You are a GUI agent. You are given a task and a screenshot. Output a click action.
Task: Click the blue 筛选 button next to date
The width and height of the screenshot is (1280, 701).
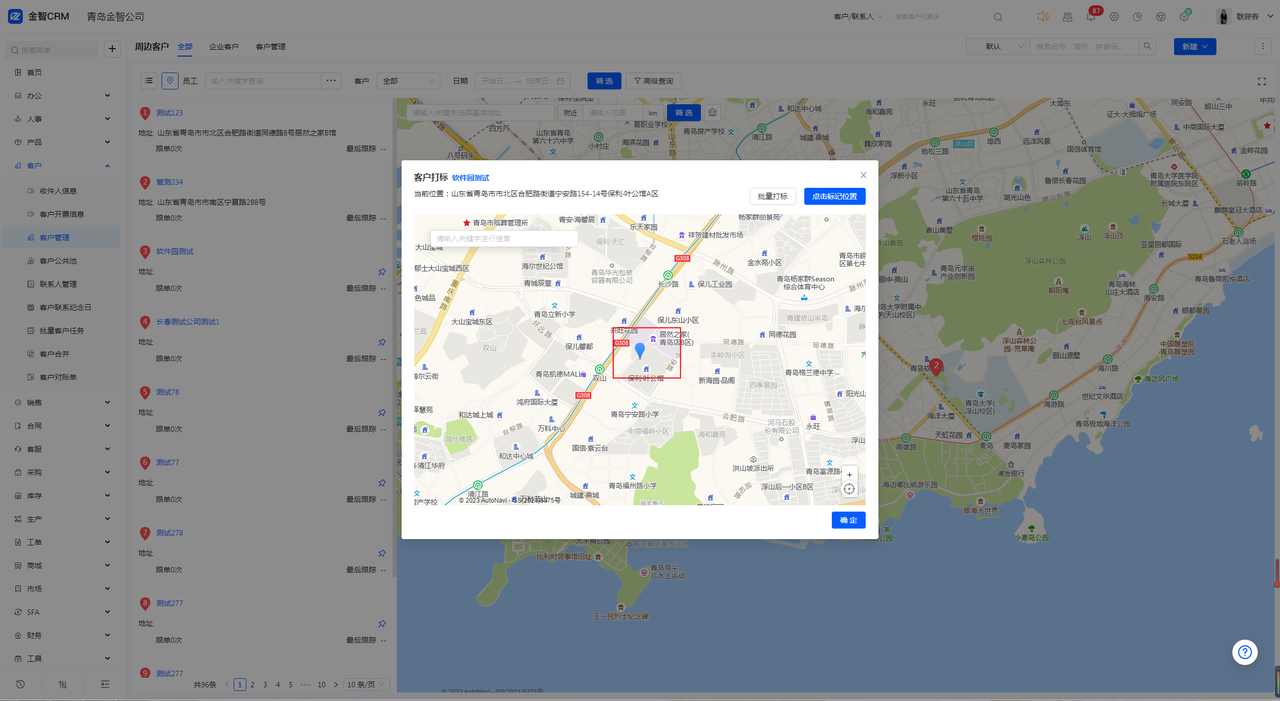(x=604, y=81)
